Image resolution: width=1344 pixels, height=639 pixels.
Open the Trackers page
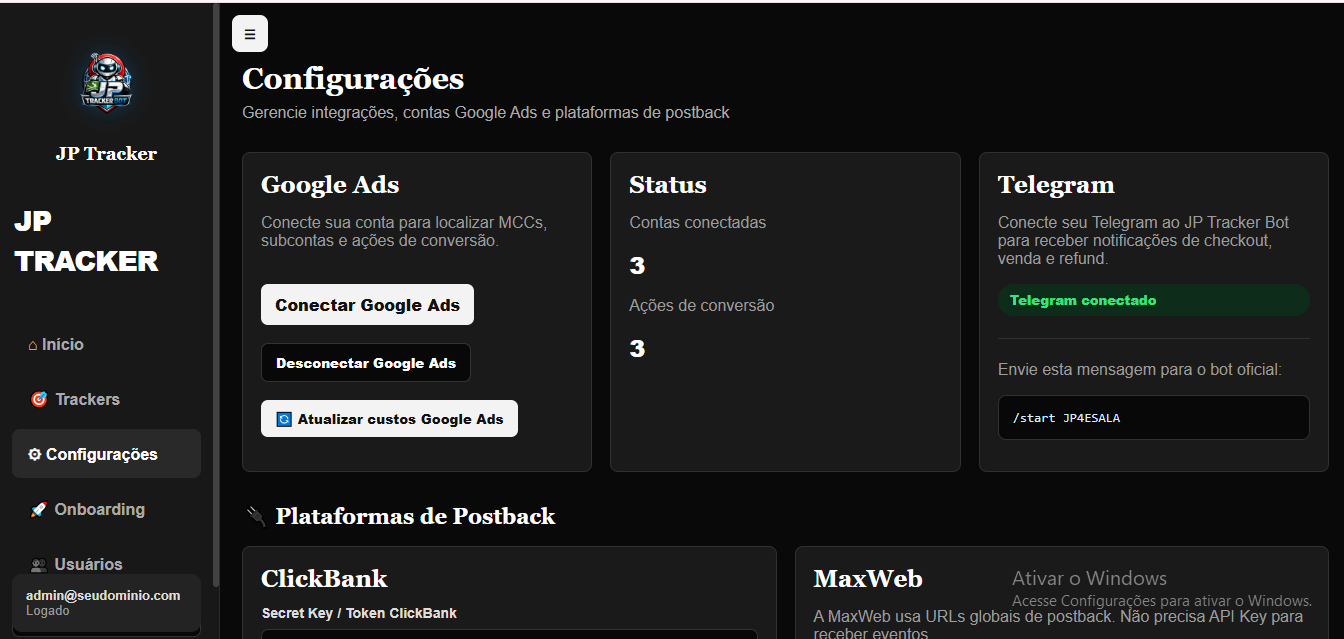point(106,399)
